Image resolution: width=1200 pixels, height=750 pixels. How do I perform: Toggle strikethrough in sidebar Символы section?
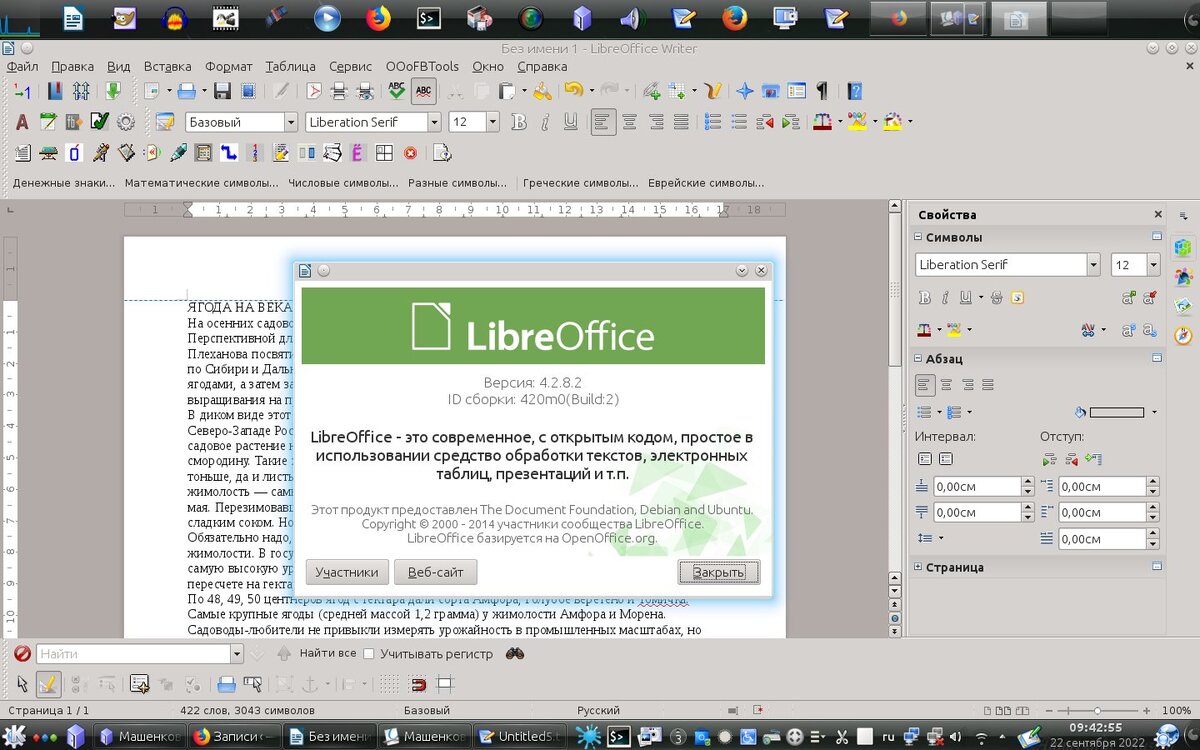[997, 297]
